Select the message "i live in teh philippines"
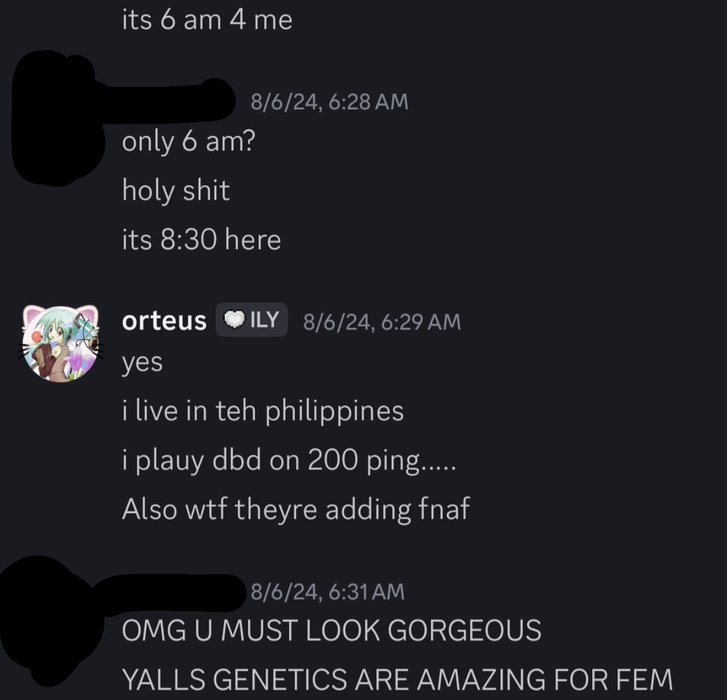Image resolution: width=727 pixels, height=700 pixels. (x=263, y=411)
